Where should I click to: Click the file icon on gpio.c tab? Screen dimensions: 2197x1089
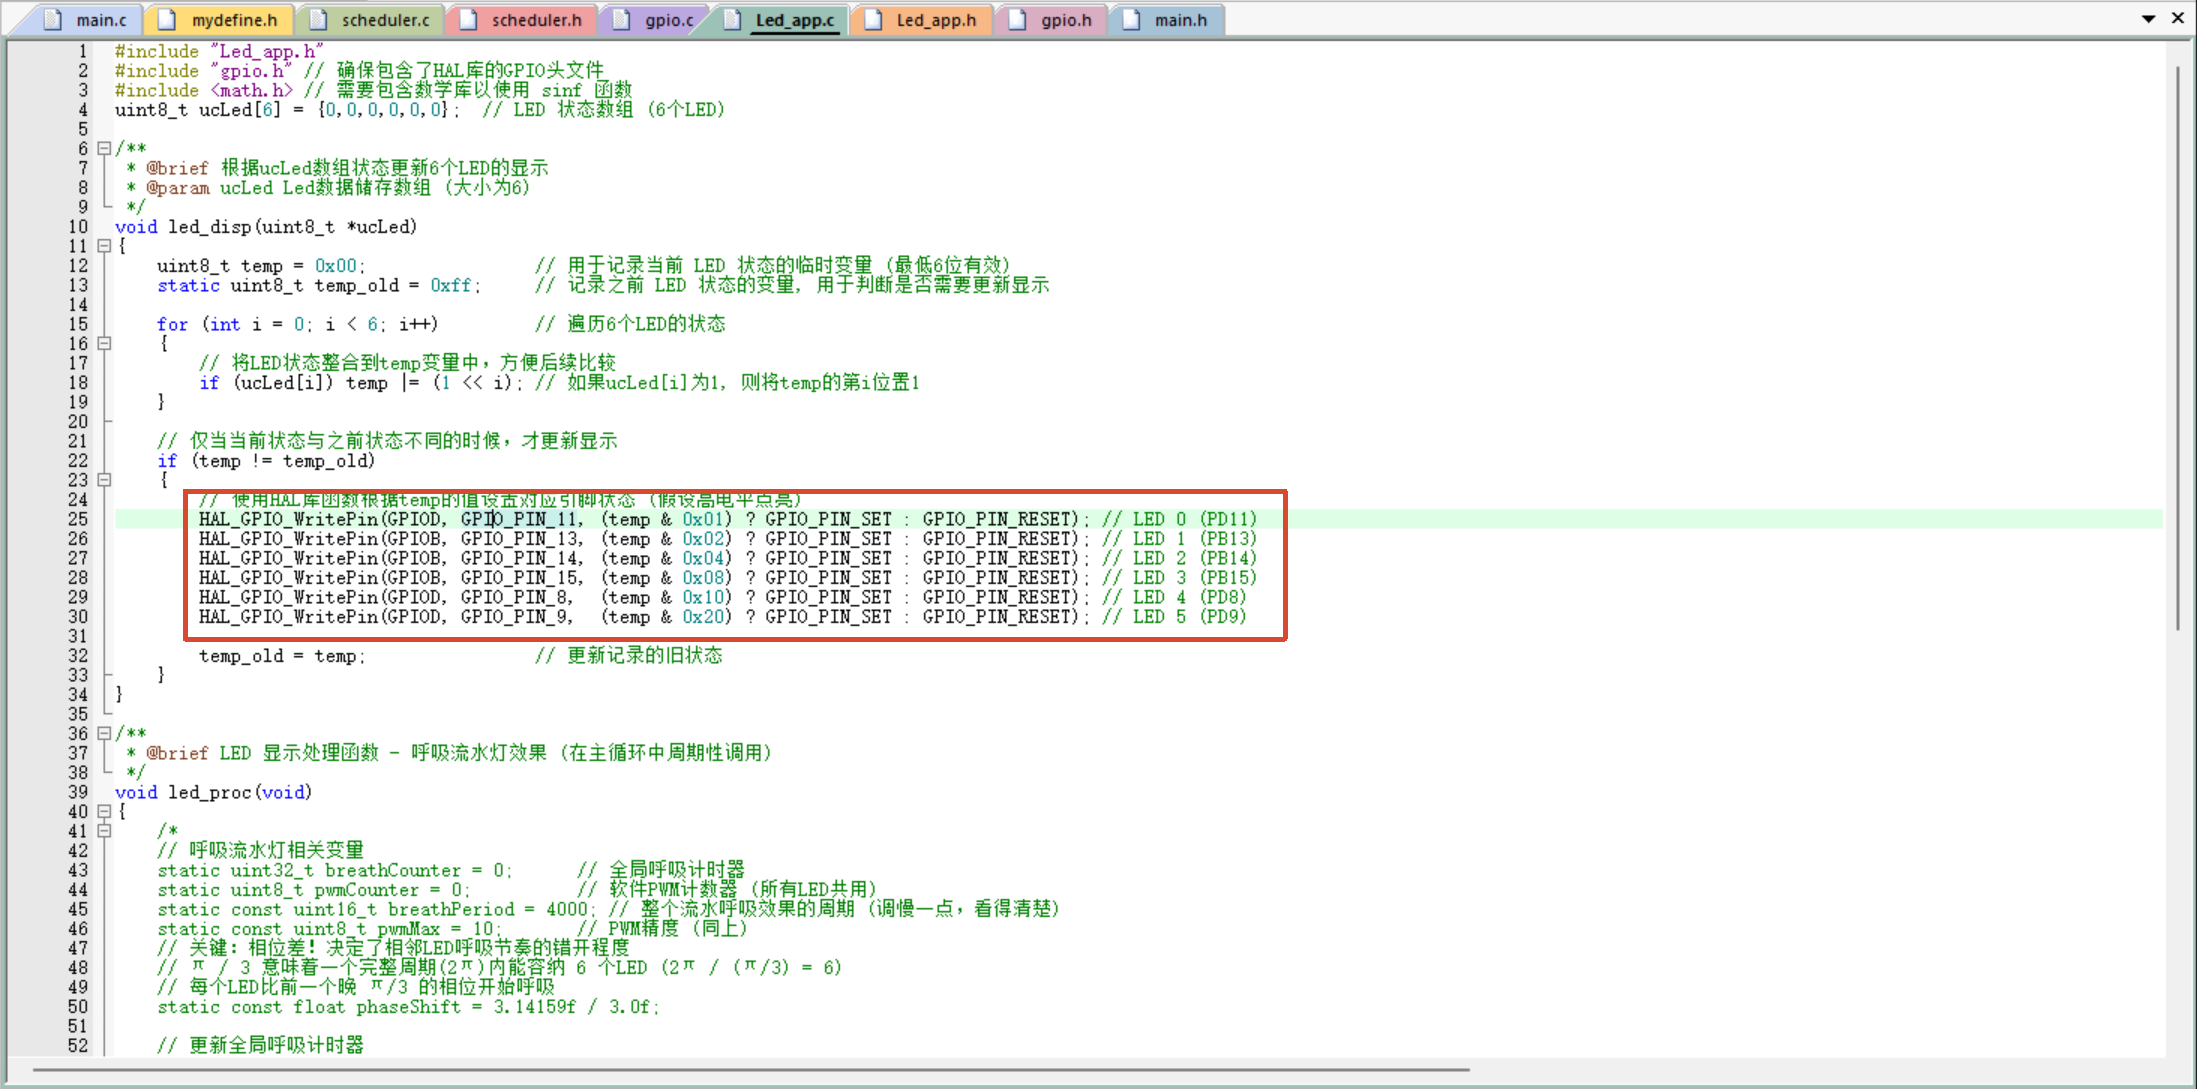point(621,20)
